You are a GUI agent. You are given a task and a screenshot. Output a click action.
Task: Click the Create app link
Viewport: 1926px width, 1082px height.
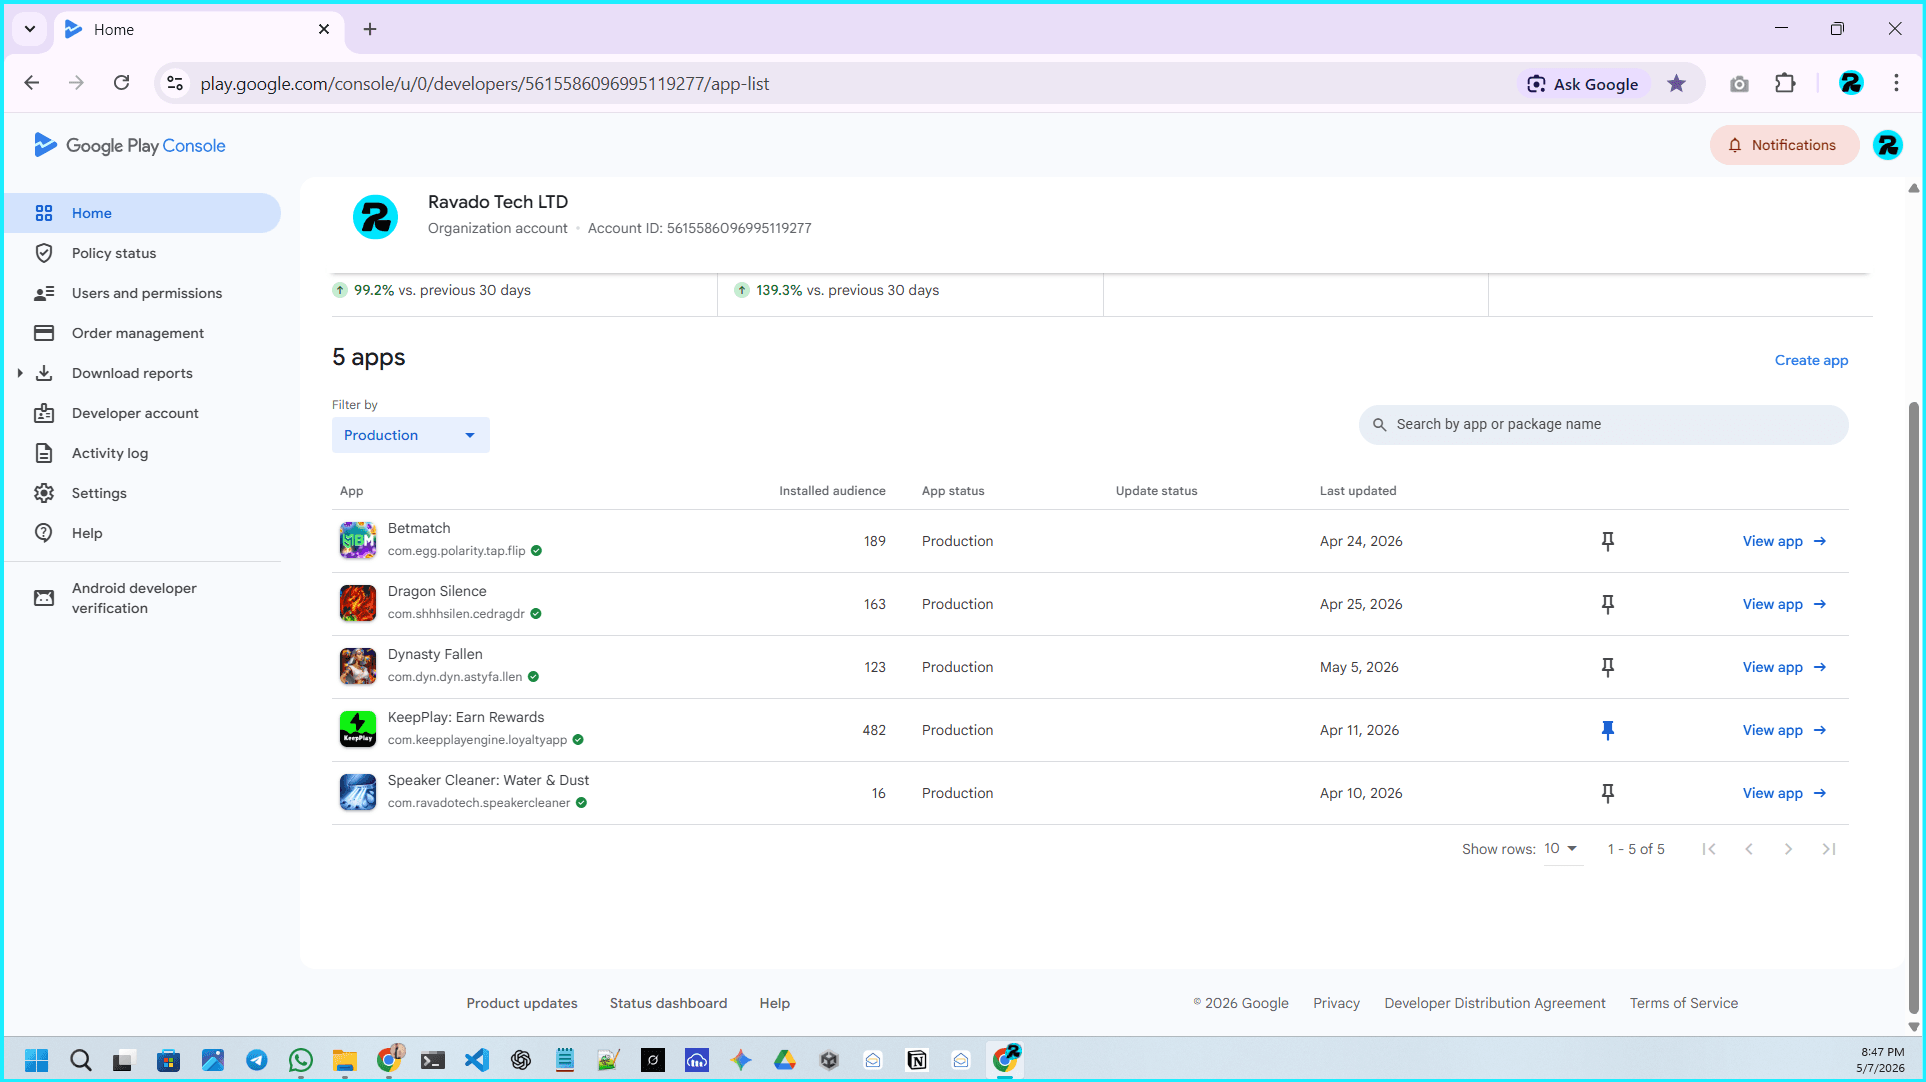[x=1811, y=360]
